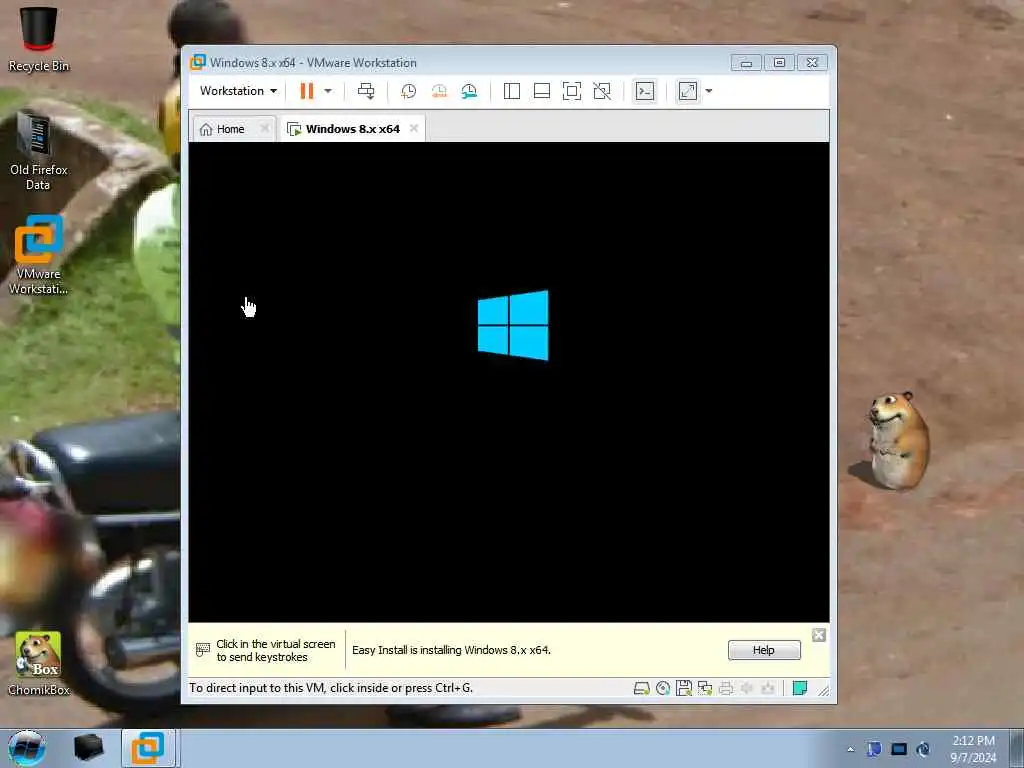Select VMware Workstation desktop shortcut

pos(39,255)
